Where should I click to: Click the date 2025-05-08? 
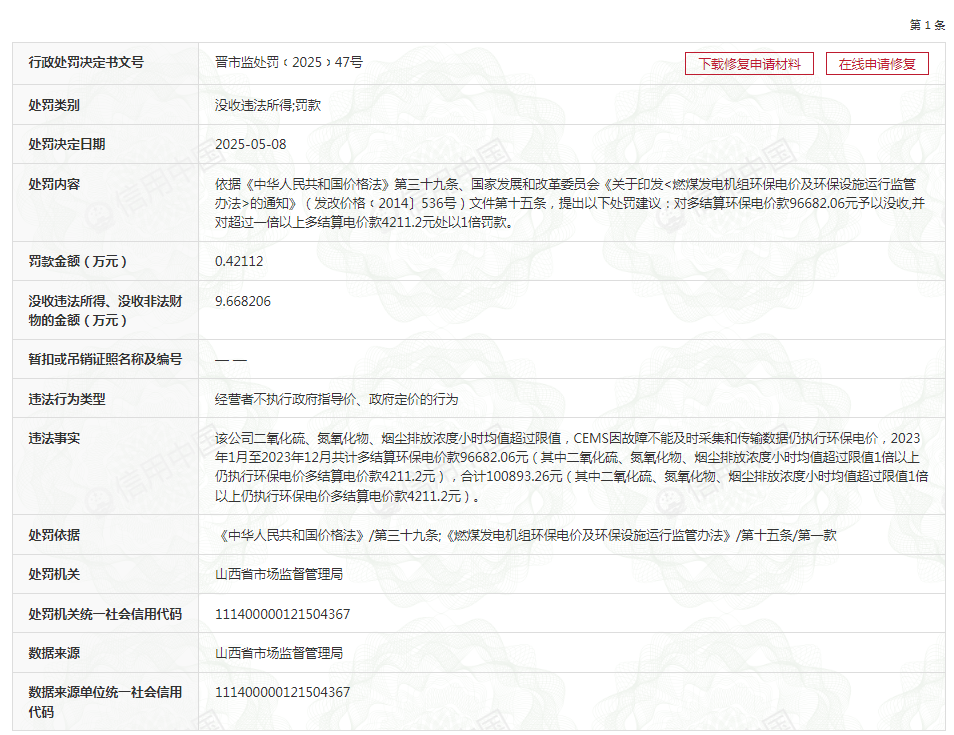(x=251, y=144)
